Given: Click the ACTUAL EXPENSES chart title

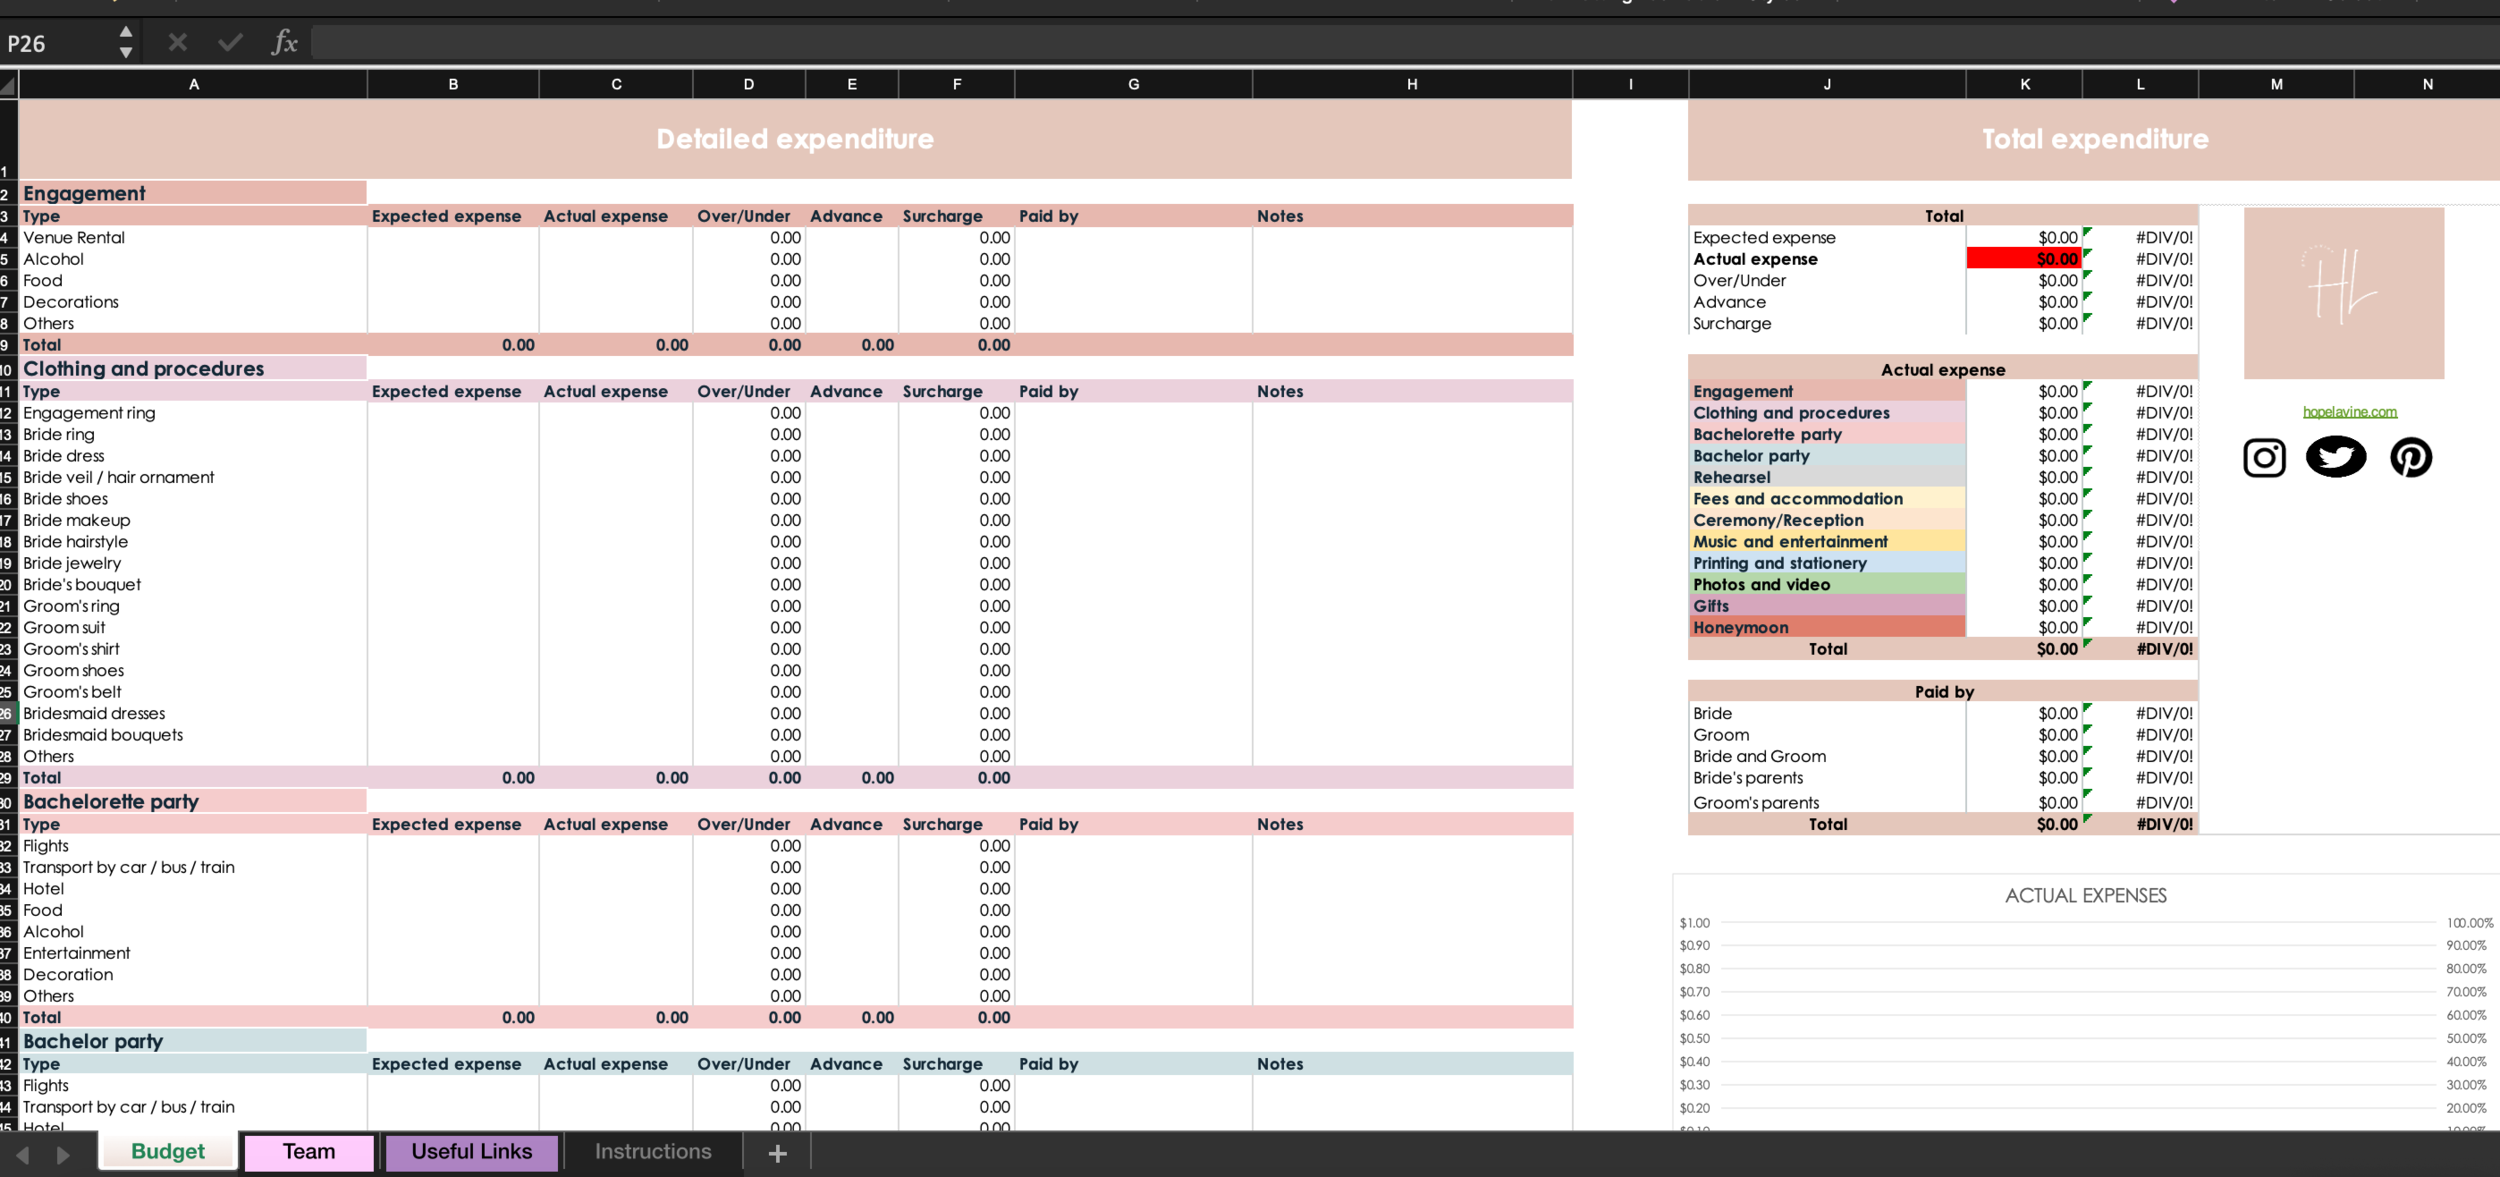Looking at the screenshot, I should (2085, 896).
